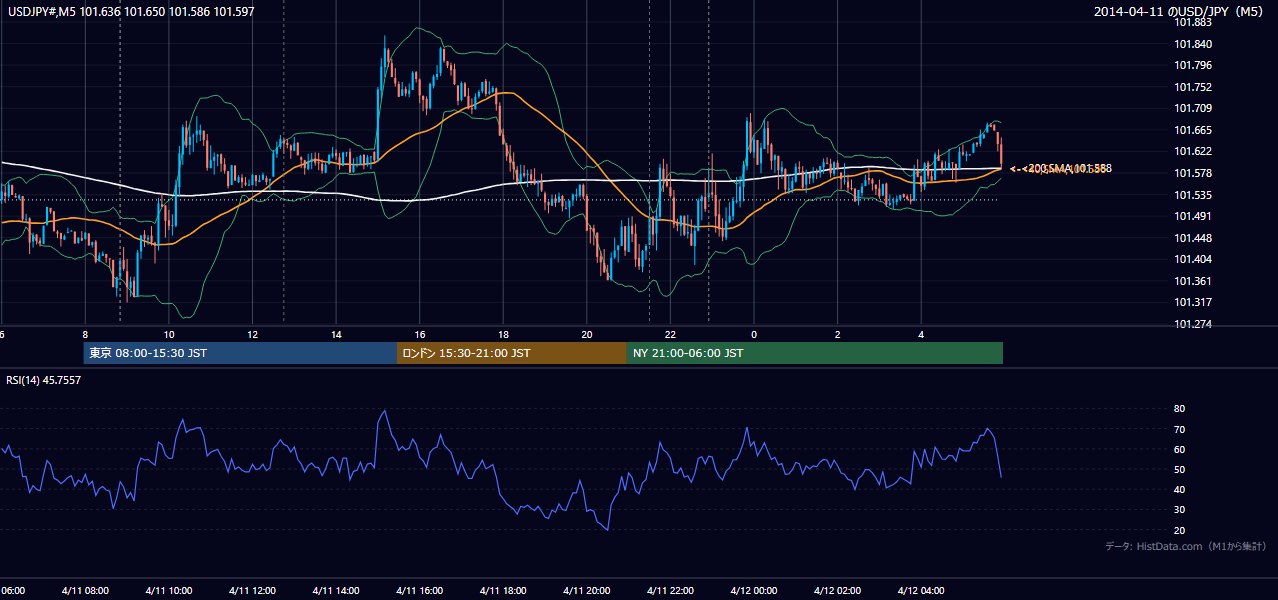Click the 101.535 price axis label
This screenshot has height=600, width=1278.
coord(1194,195)
